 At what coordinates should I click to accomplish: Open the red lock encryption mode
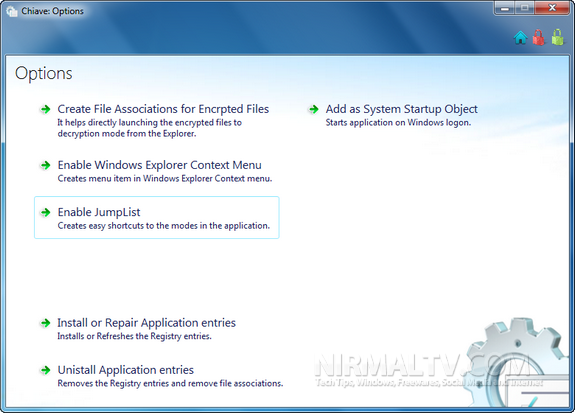(x=539, y=37)
